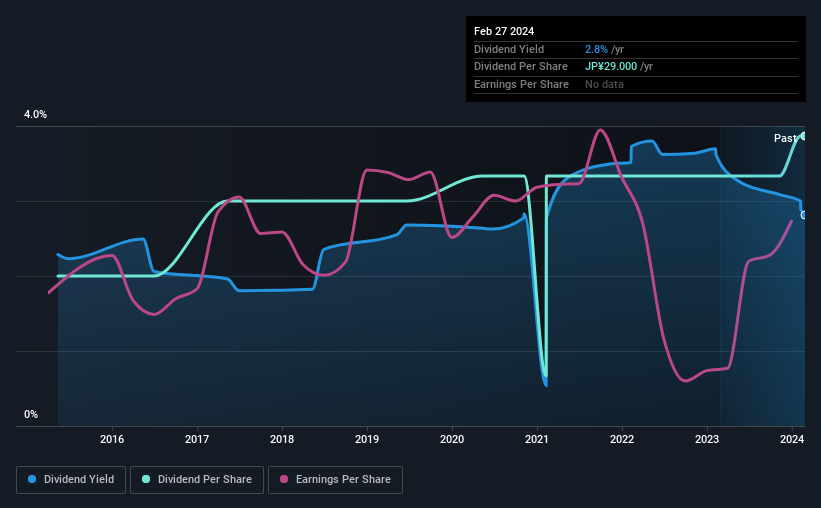
Task: Click the 2.8% Dividend Yield tooltip value
Action: 596,49
